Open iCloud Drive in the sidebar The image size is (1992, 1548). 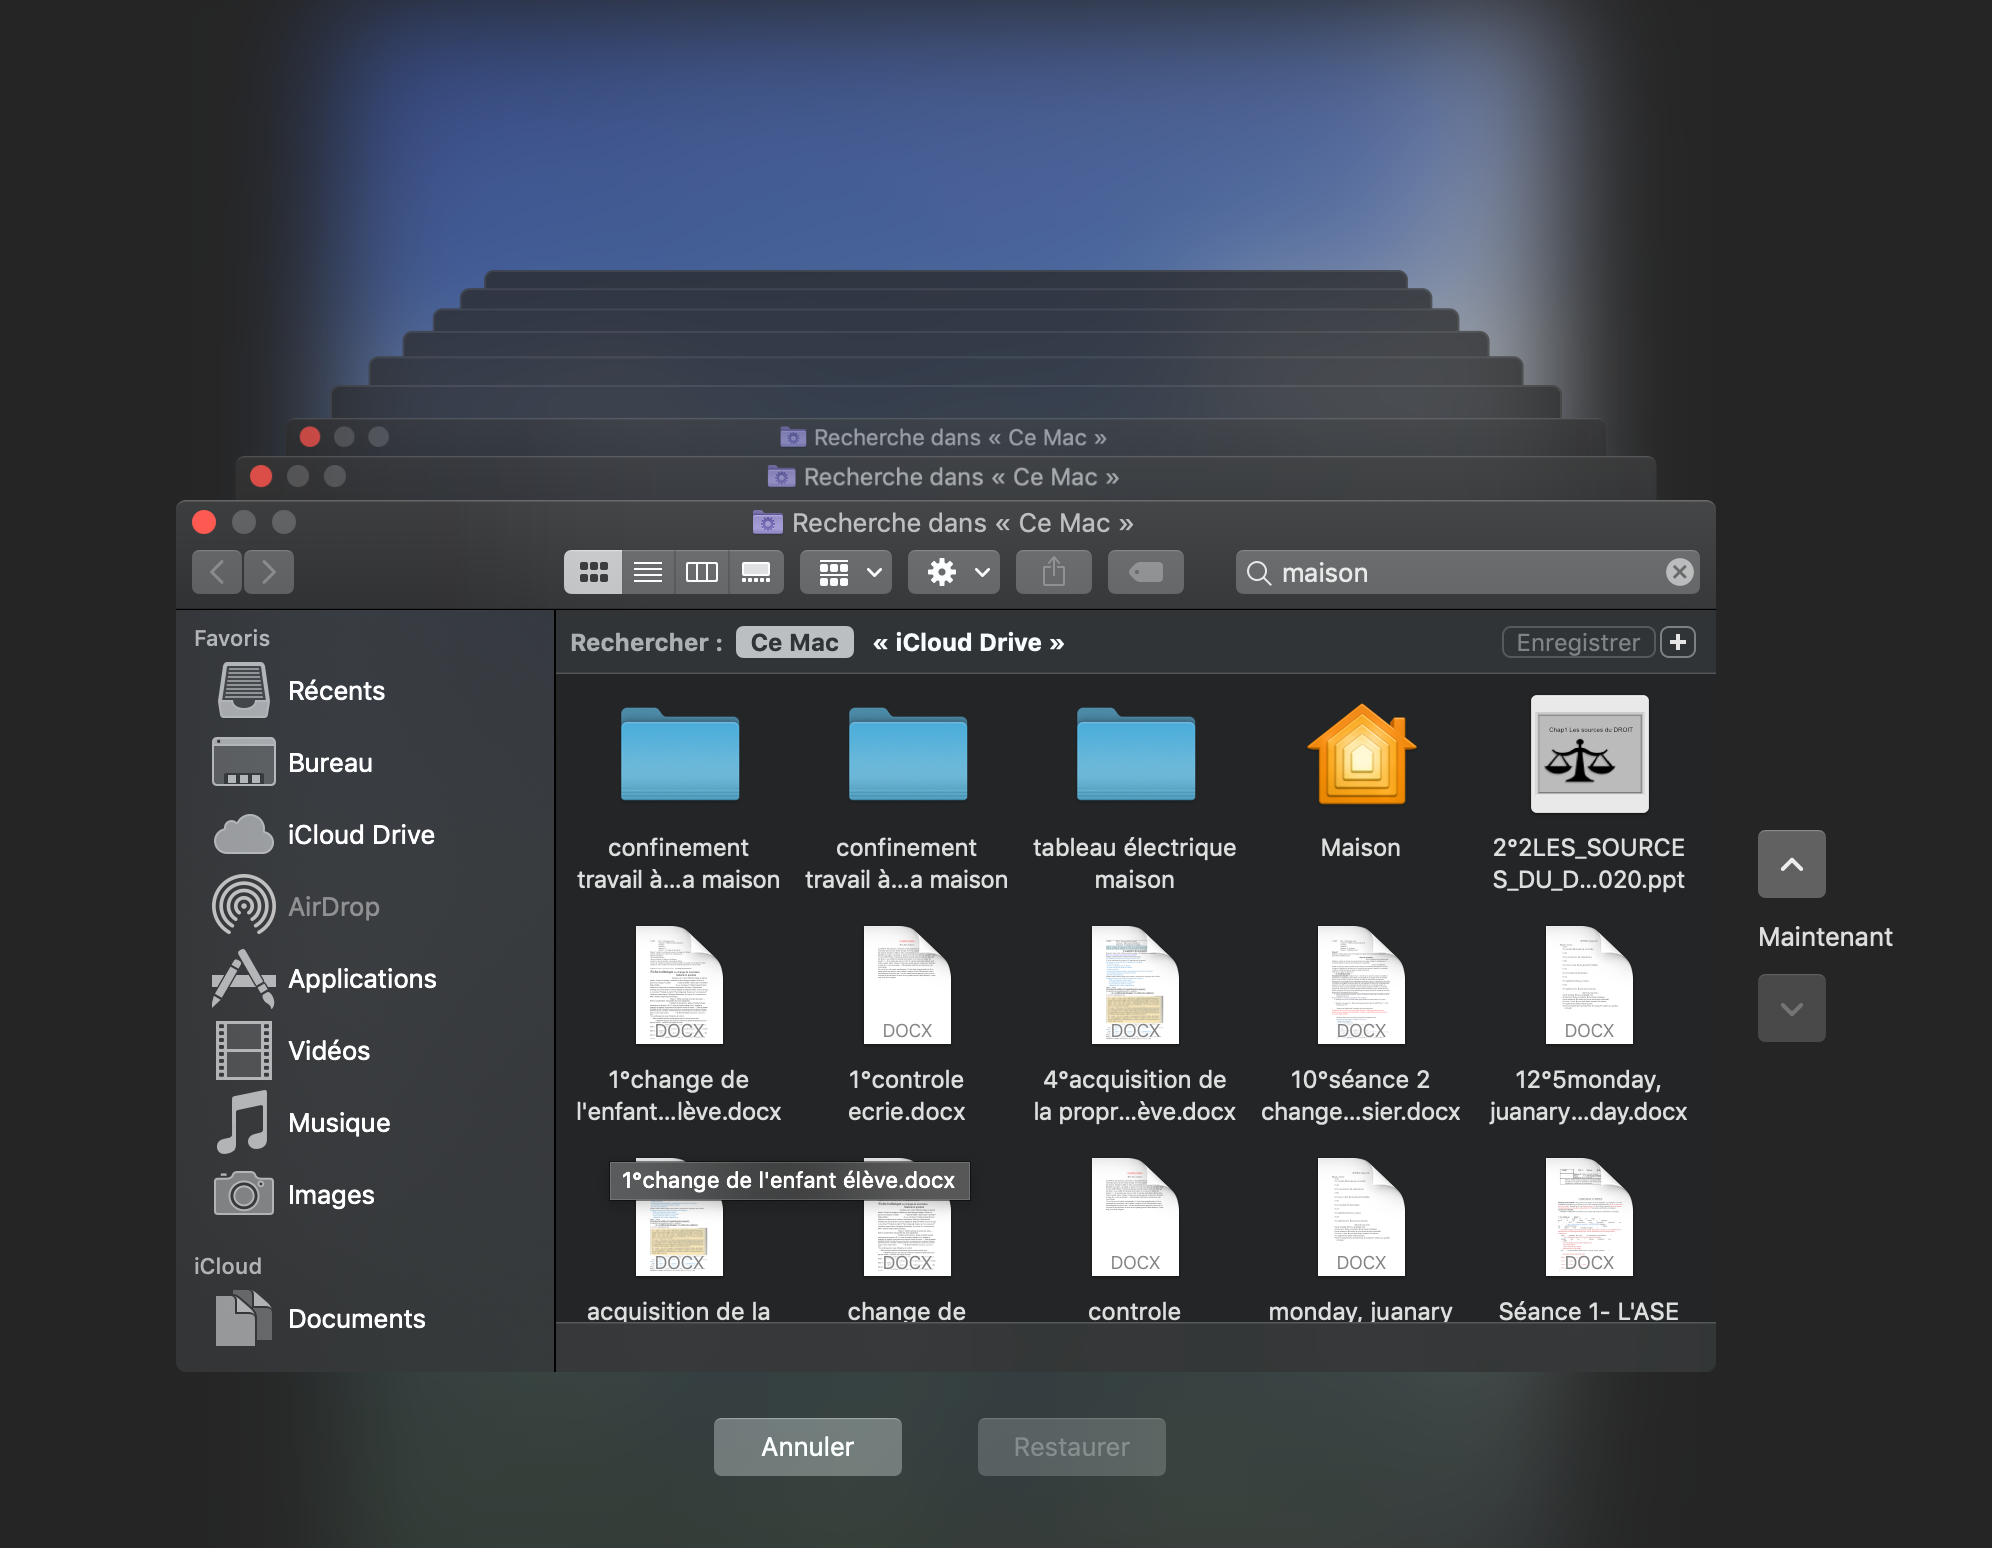coord(360,835)
